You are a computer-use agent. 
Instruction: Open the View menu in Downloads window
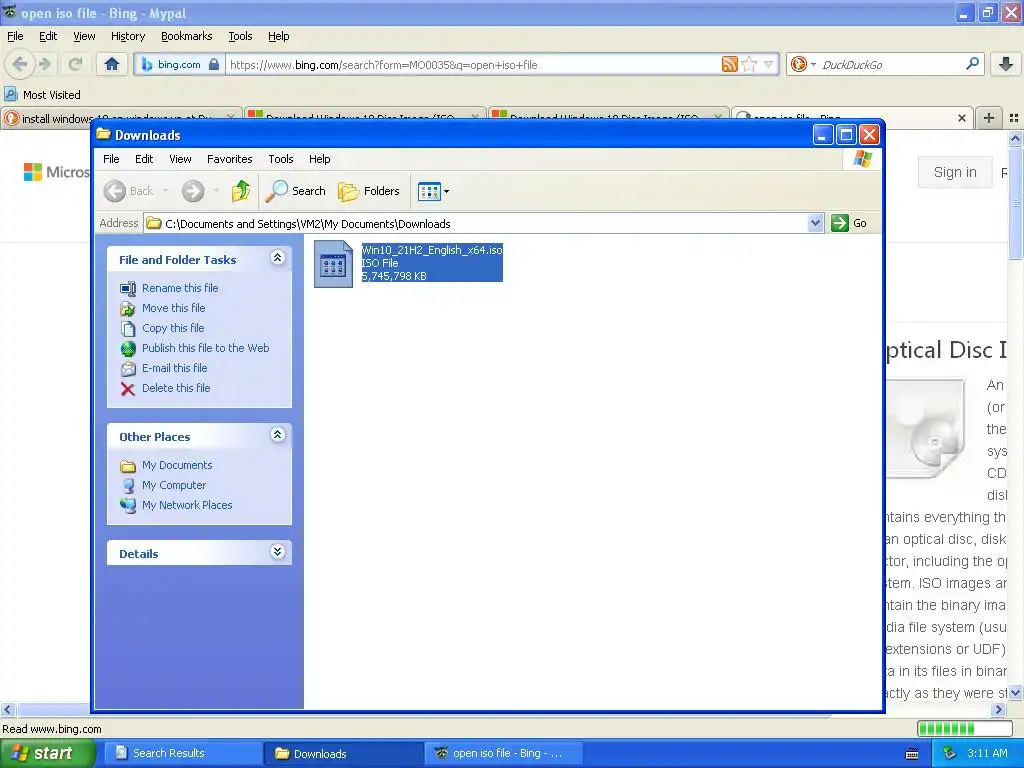180,159
